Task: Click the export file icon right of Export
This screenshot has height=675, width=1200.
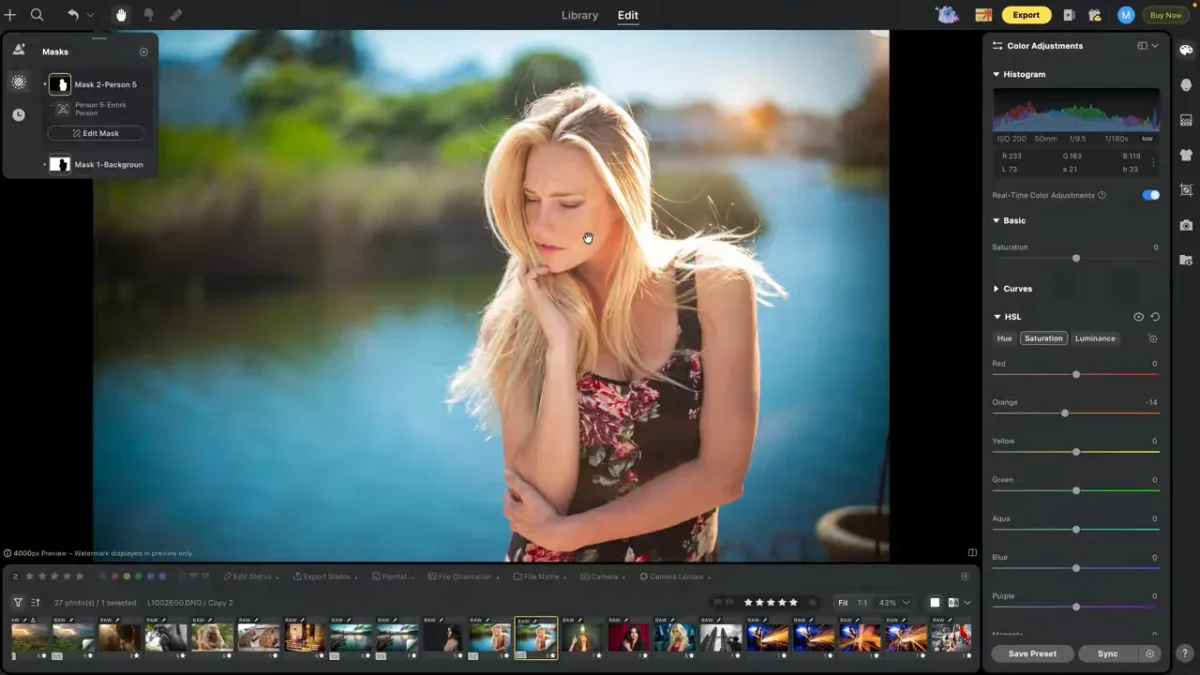Action: coord(1069,15)
